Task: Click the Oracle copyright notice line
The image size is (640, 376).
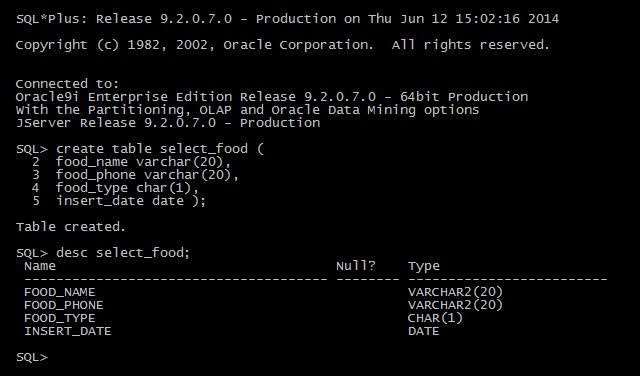Action: pos(283,45)
